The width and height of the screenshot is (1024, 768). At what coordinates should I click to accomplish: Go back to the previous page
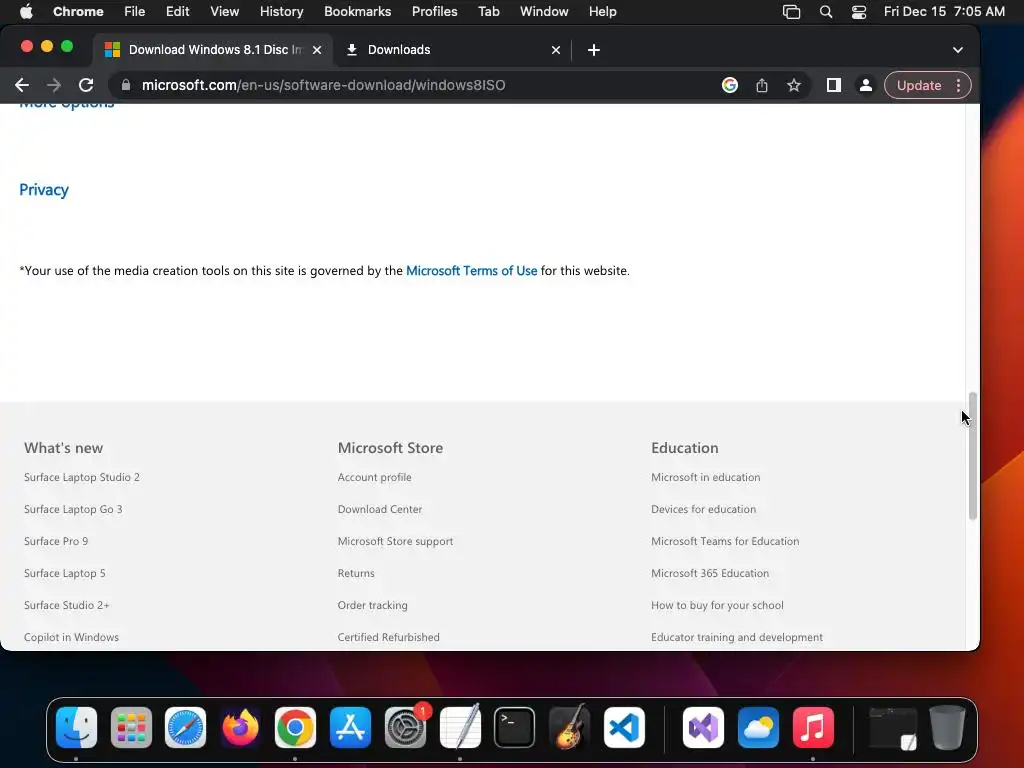22,86
